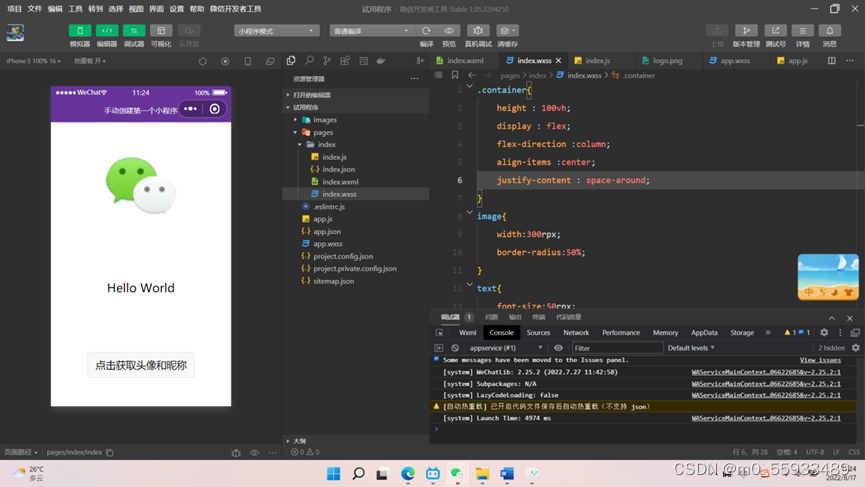Click the compile refresh icon
Screen dimensions: 865x487
pos(426,31)
